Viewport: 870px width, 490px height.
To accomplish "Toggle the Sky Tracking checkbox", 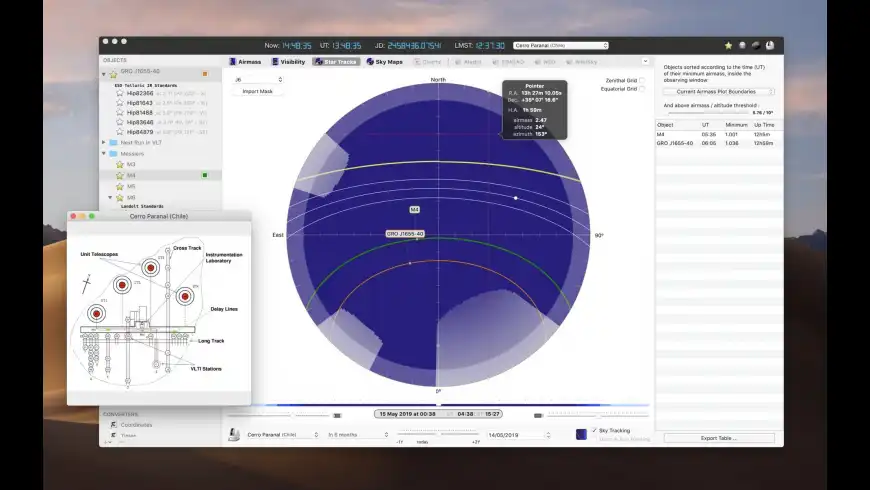I will (594, 430).
